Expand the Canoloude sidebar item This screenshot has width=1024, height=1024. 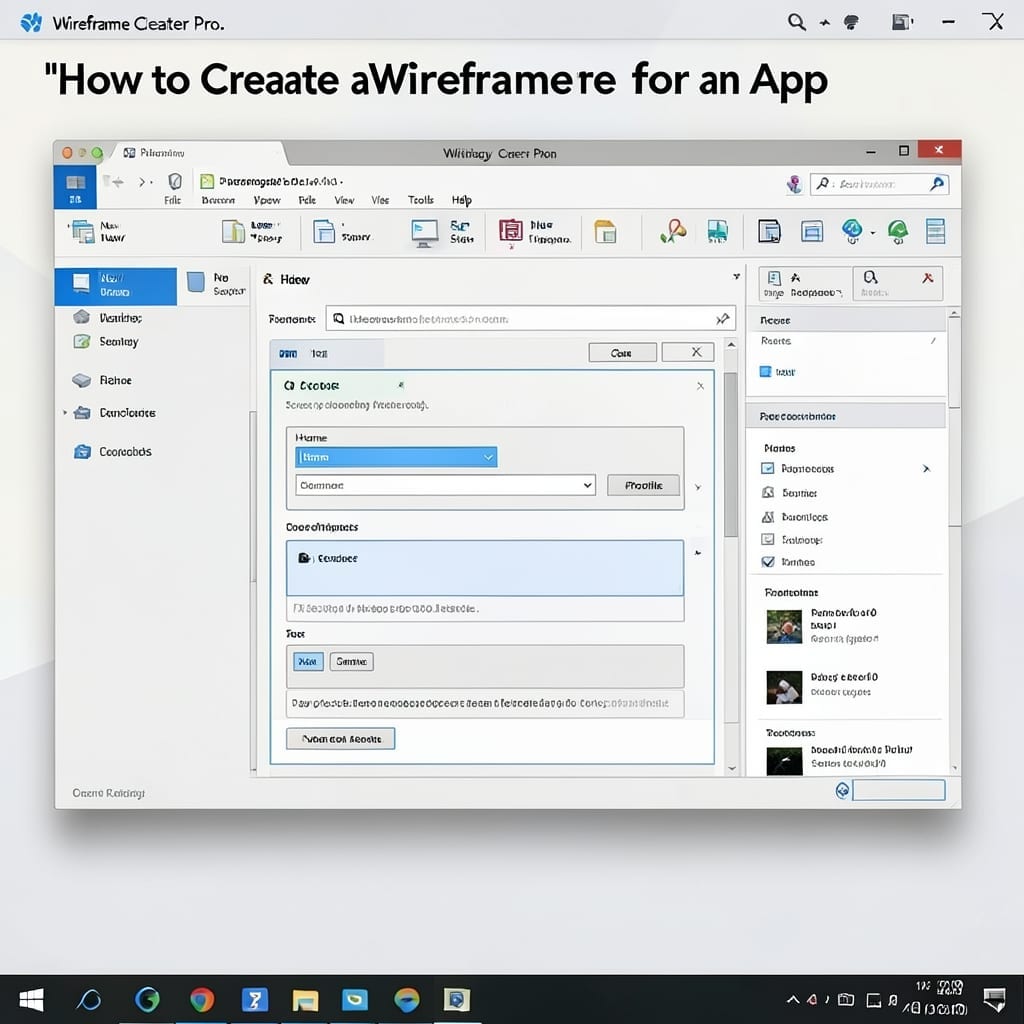click(x=65, y=413)
